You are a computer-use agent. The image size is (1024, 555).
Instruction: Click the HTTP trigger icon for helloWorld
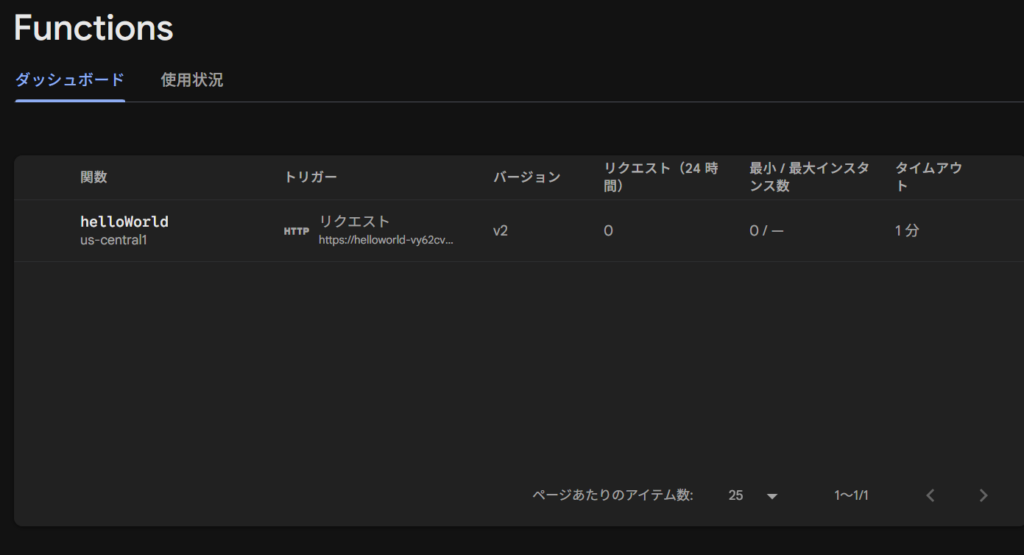pyautogui.click(x=296, y=231)
